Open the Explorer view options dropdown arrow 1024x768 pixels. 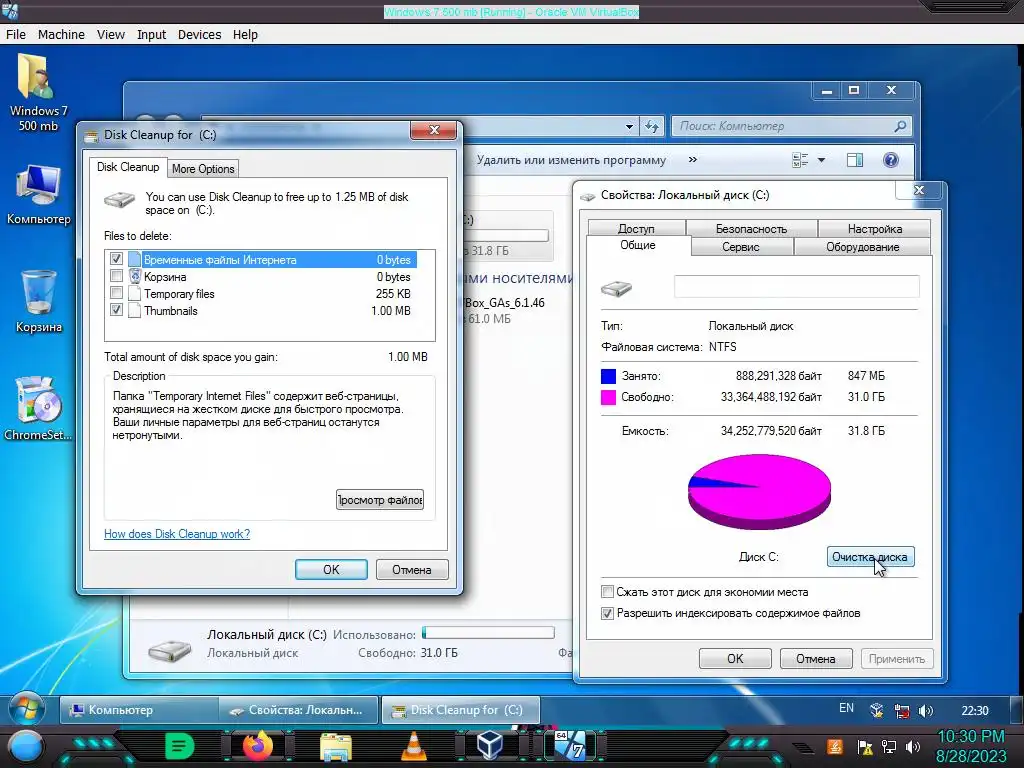click(821, 160)
